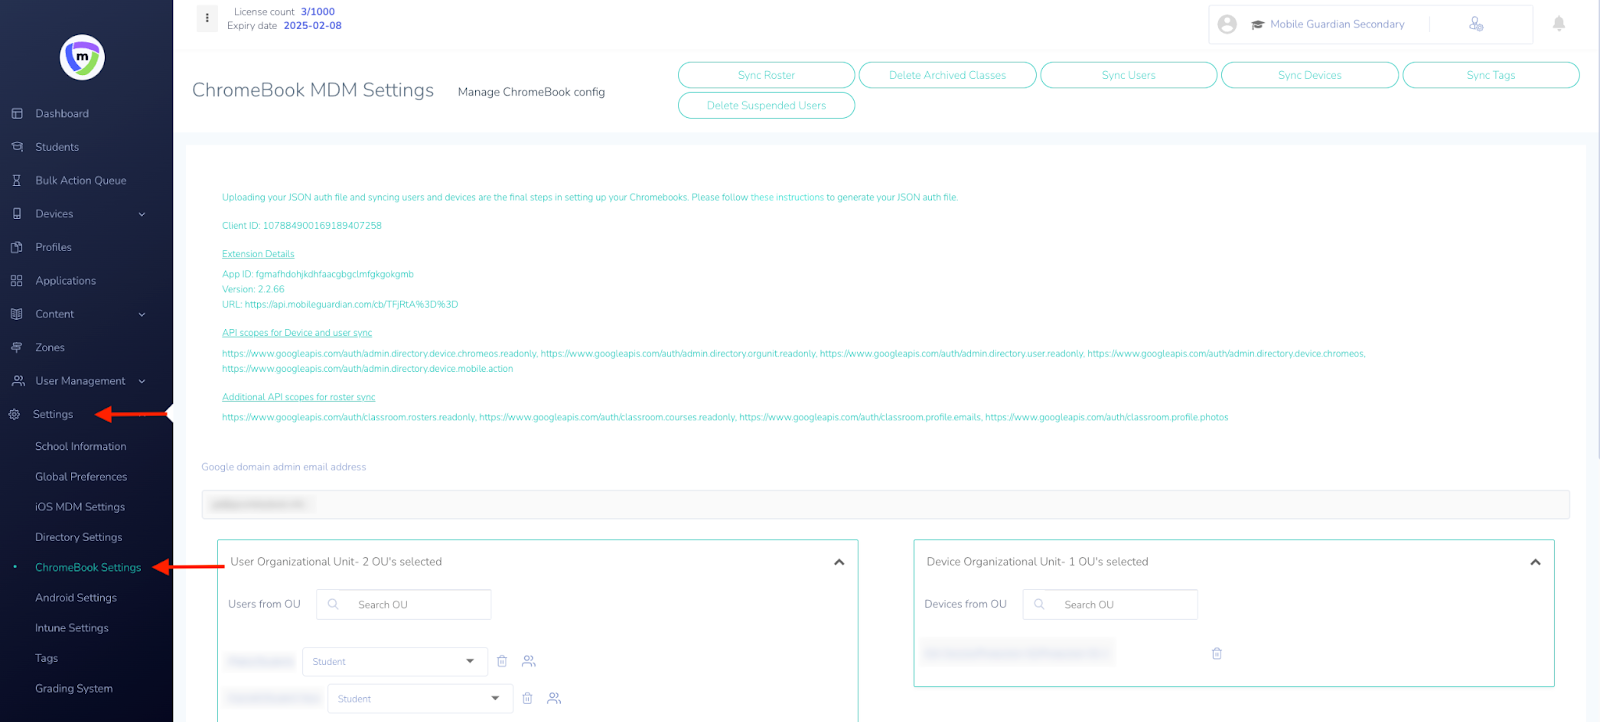Open Grading System settings
The height and width of the screenshot is (722, 1600).
pyautogui.click(x=74, y=688)
